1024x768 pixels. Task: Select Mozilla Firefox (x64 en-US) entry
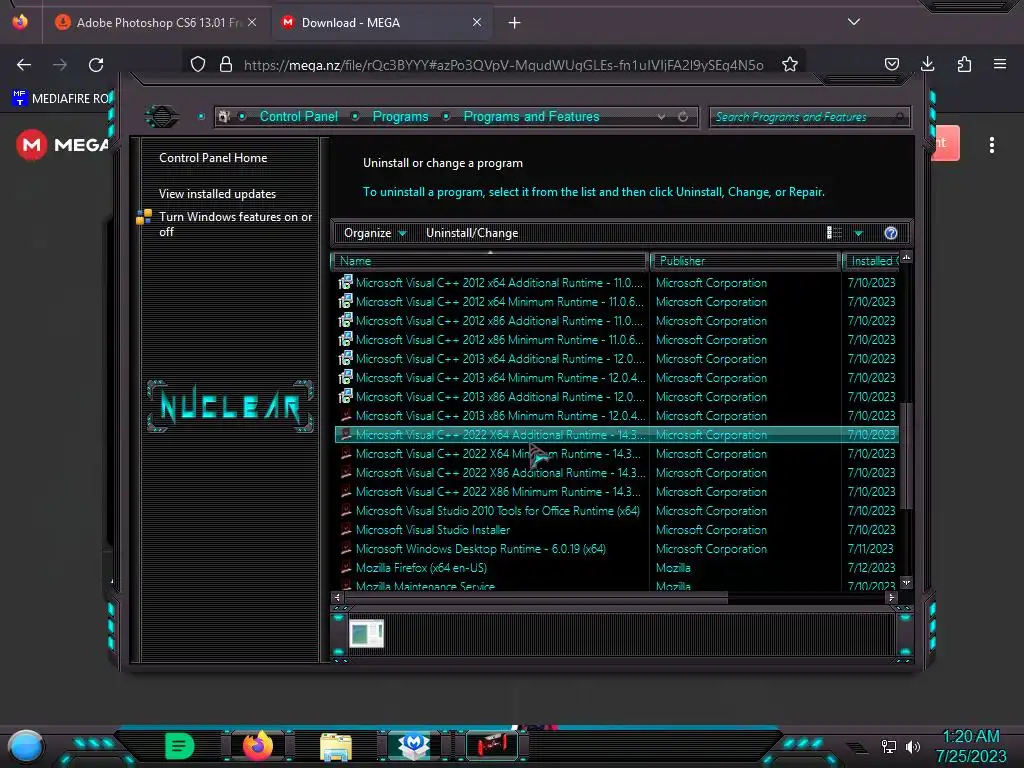click(616, 568)
